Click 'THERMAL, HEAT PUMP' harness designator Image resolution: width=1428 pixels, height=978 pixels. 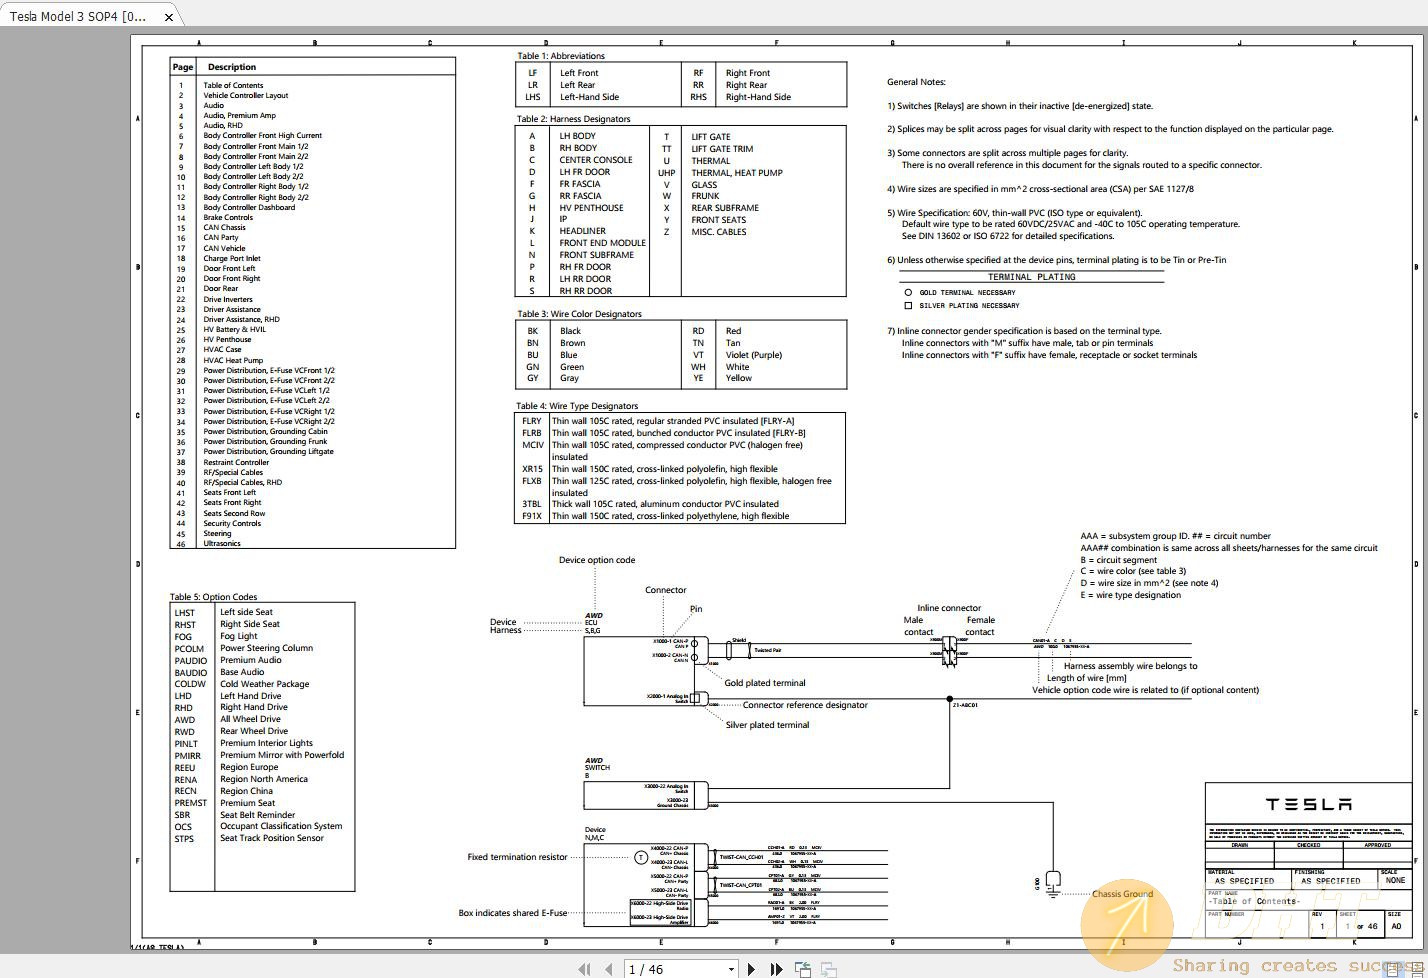point(737,173)
